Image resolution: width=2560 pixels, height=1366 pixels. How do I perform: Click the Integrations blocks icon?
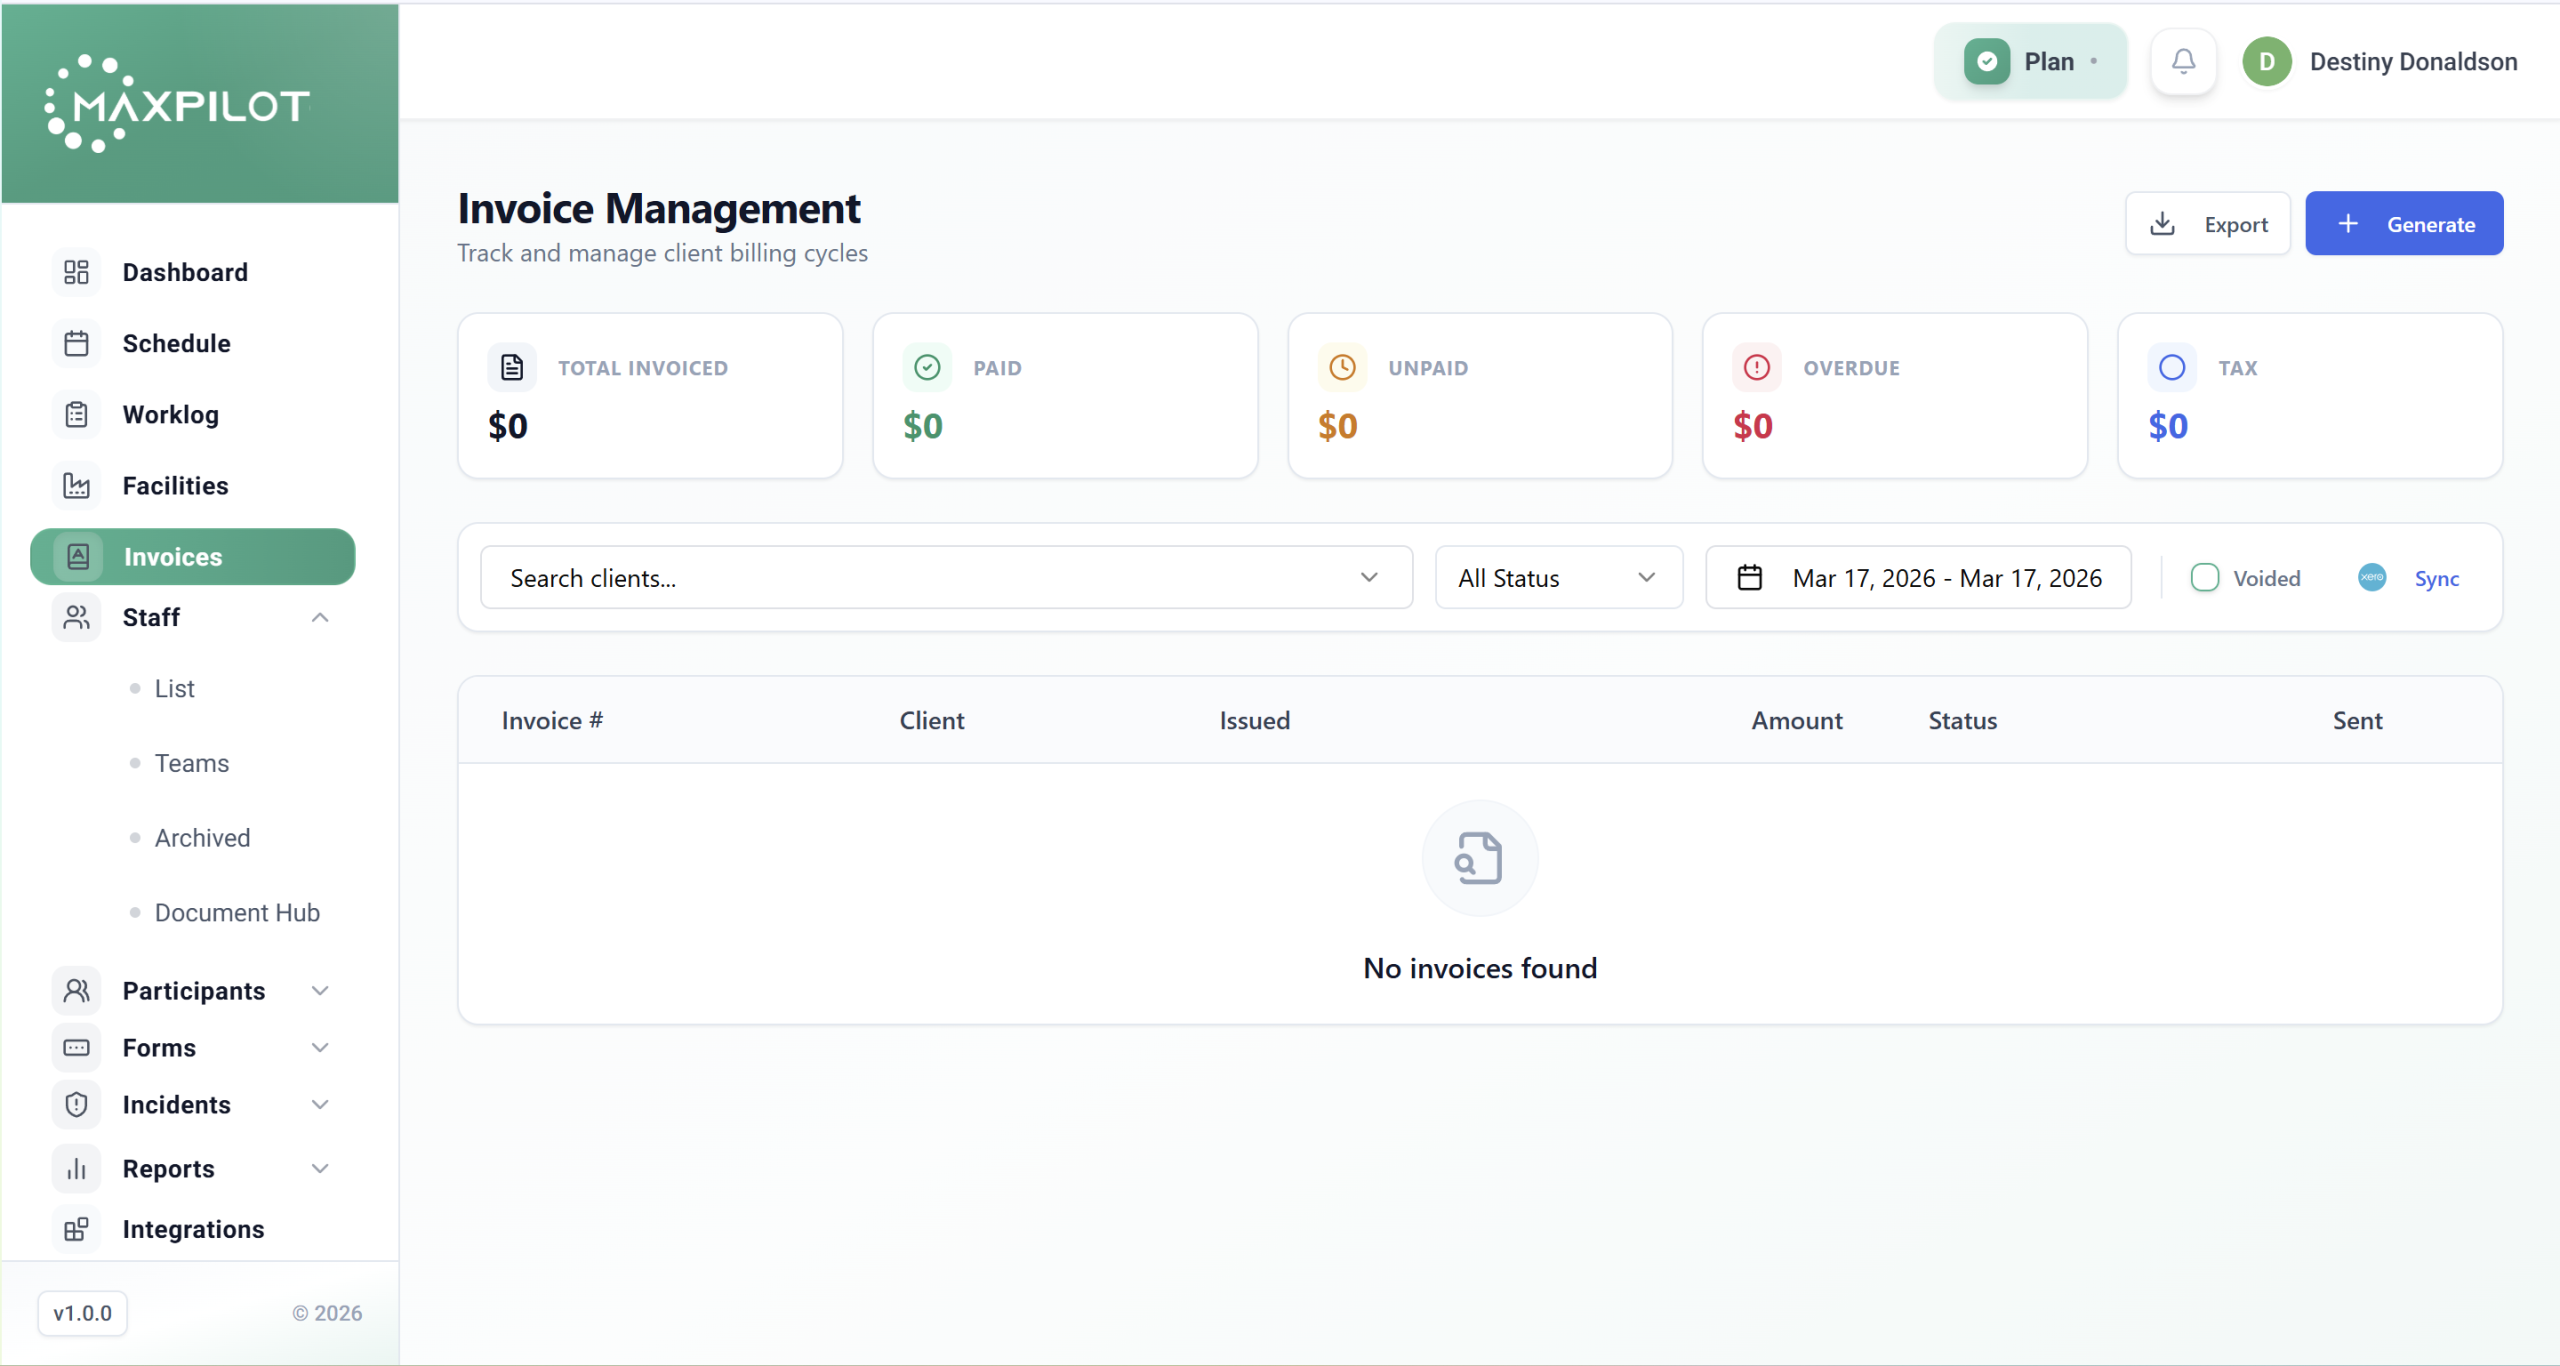[76, 1229]
